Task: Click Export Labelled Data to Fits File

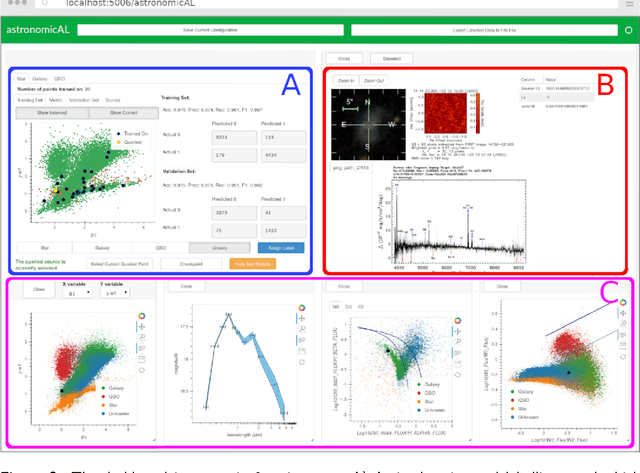Action: 484,30
